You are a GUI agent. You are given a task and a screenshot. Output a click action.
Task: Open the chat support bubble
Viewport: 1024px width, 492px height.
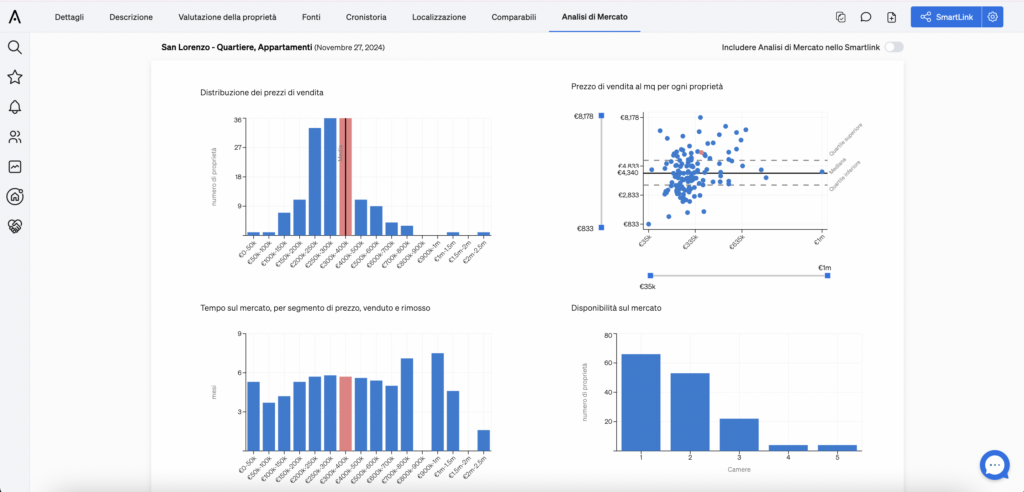point(995,465)
